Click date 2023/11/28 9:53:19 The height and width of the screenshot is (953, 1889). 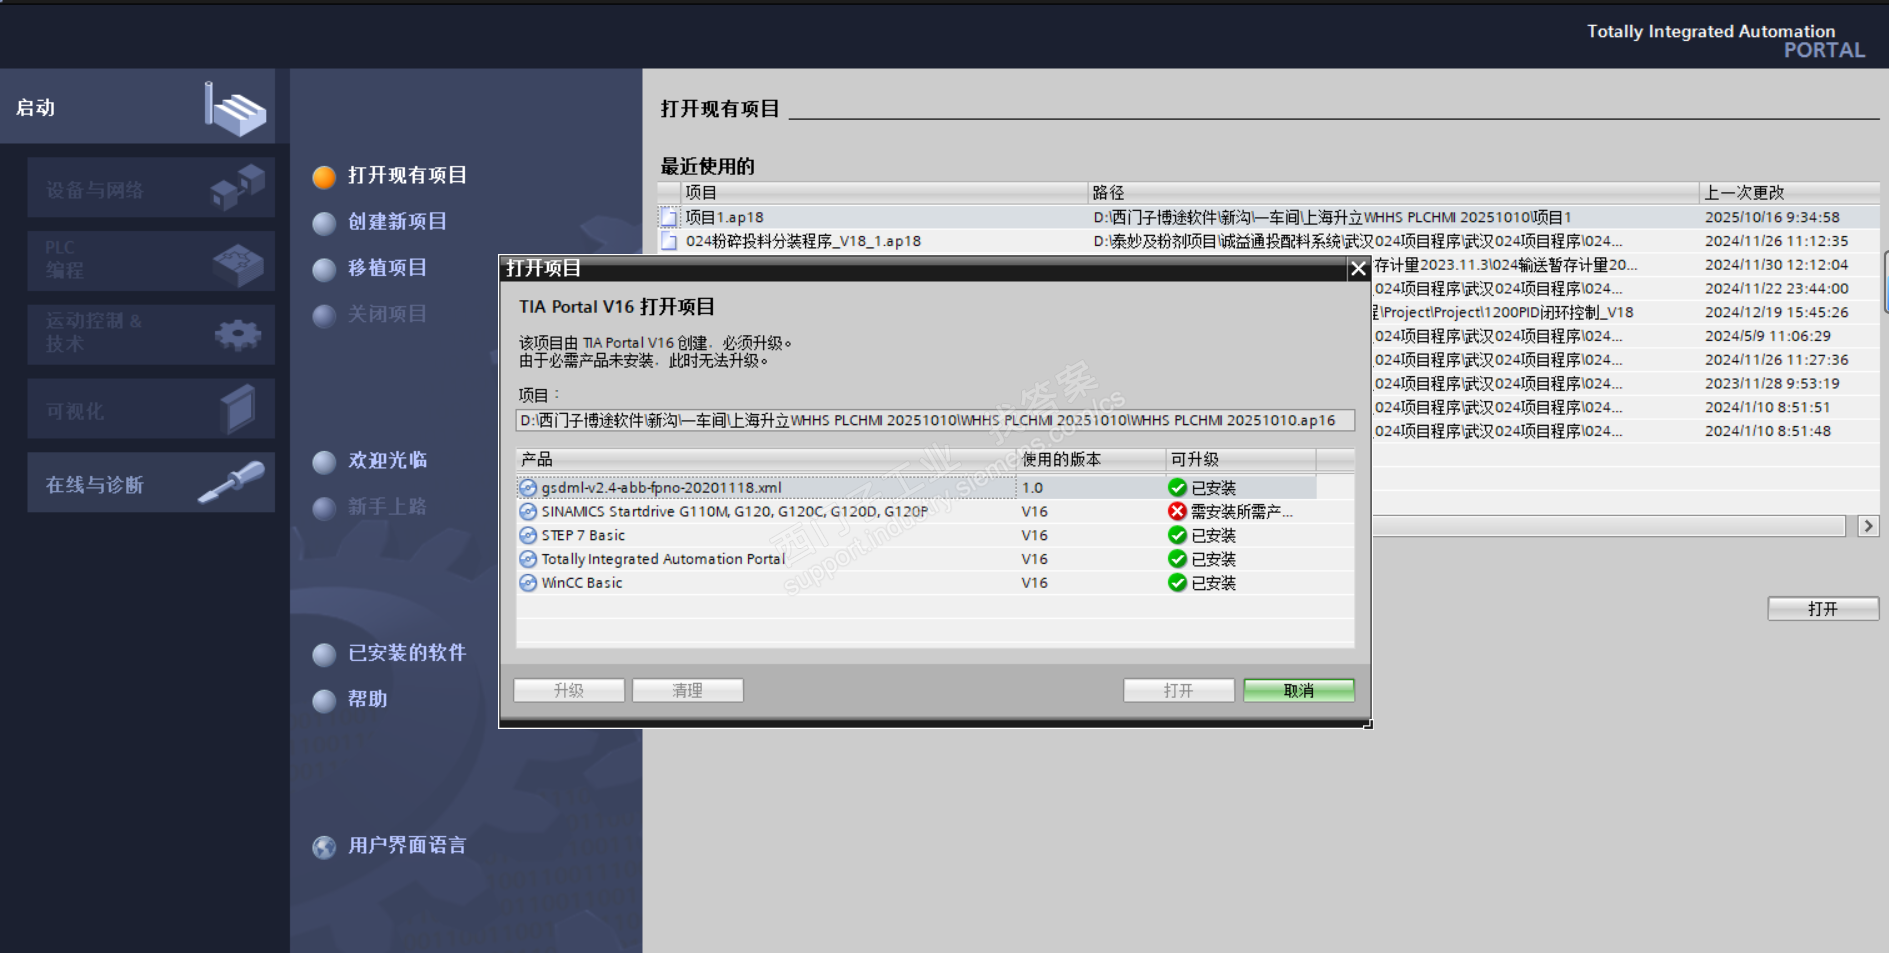pyautogui.click(x=1772, y=384)
